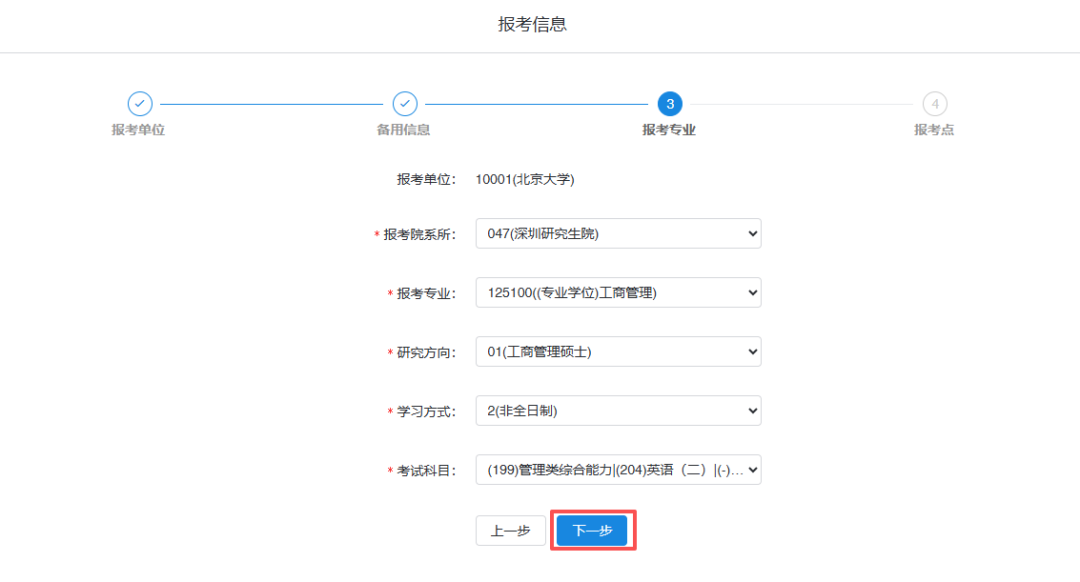Click the 考试科目 field label
Image resolution: width=1080 pixels, height=582 pixels.
426,471
